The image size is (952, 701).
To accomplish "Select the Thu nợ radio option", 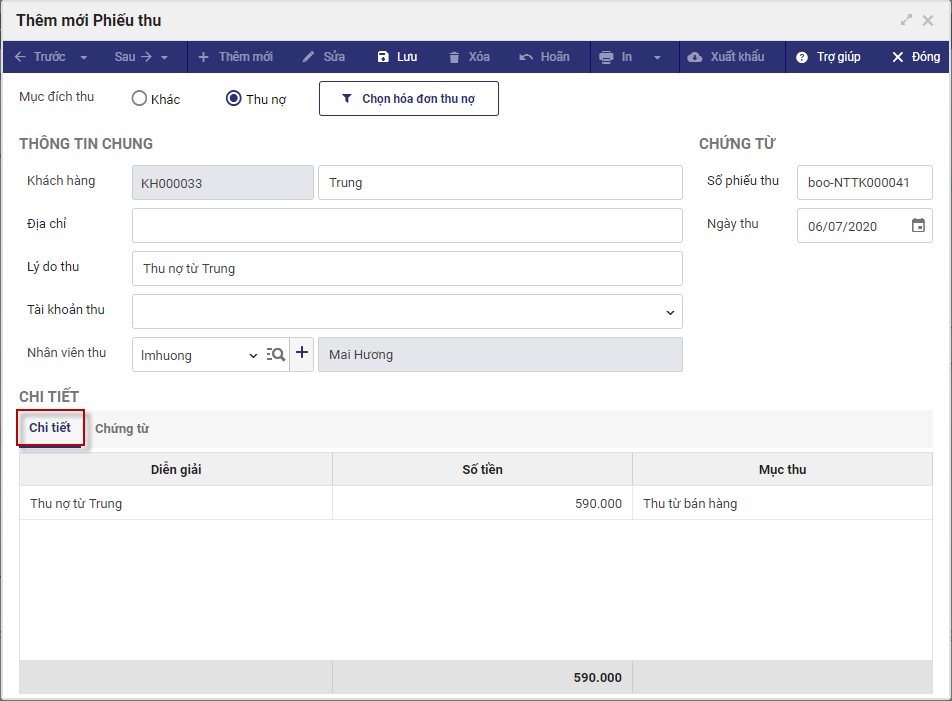I will [x=234, y=99].
